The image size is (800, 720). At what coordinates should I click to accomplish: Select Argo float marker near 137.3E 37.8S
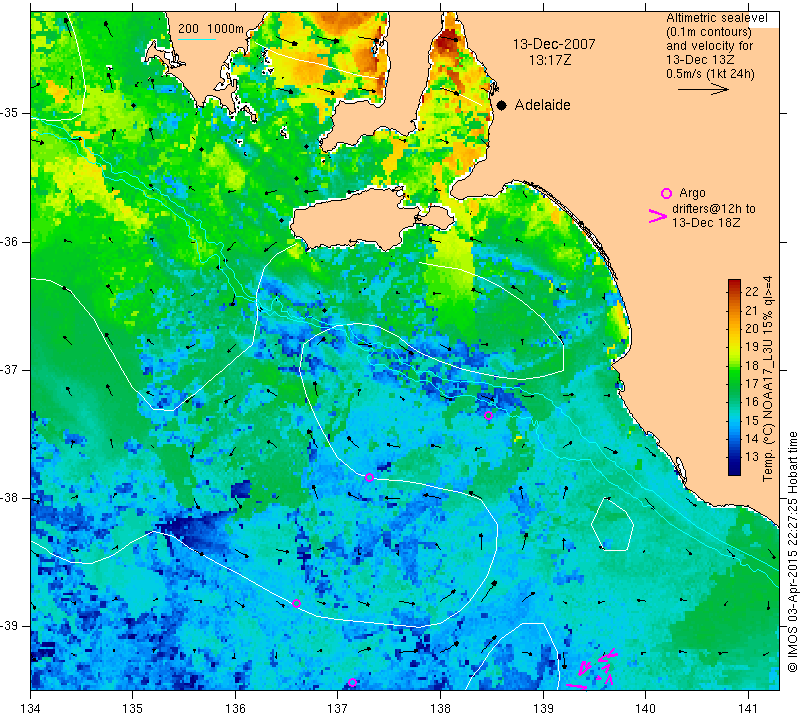(x=369, y=478)
